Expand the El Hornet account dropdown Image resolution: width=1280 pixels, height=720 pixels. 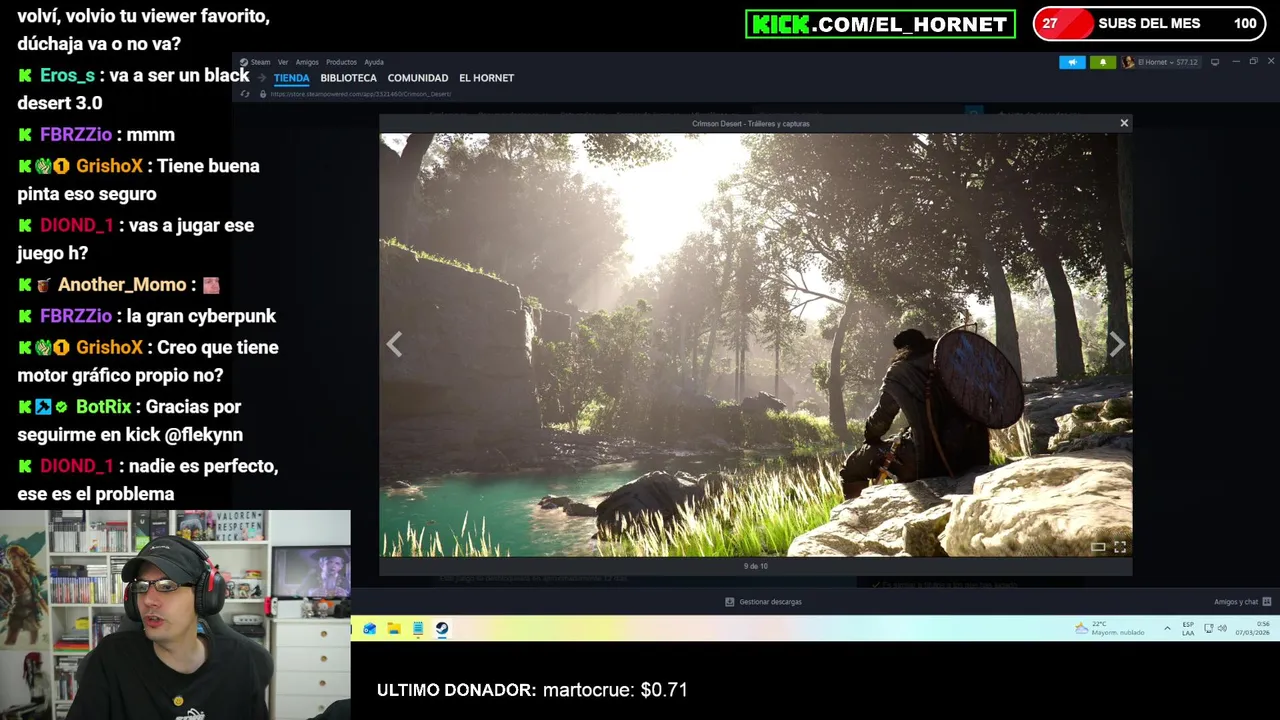(x=1160, y=62)
